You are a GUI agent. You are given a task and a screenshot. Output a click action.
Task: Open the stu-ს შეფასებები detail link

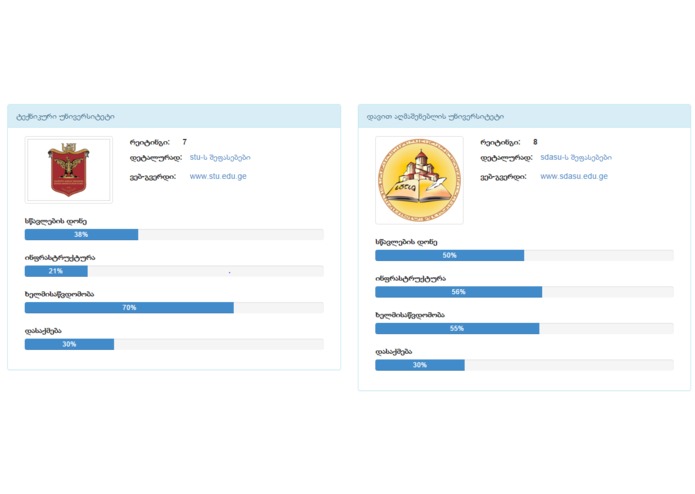click(x=220, y=157)
